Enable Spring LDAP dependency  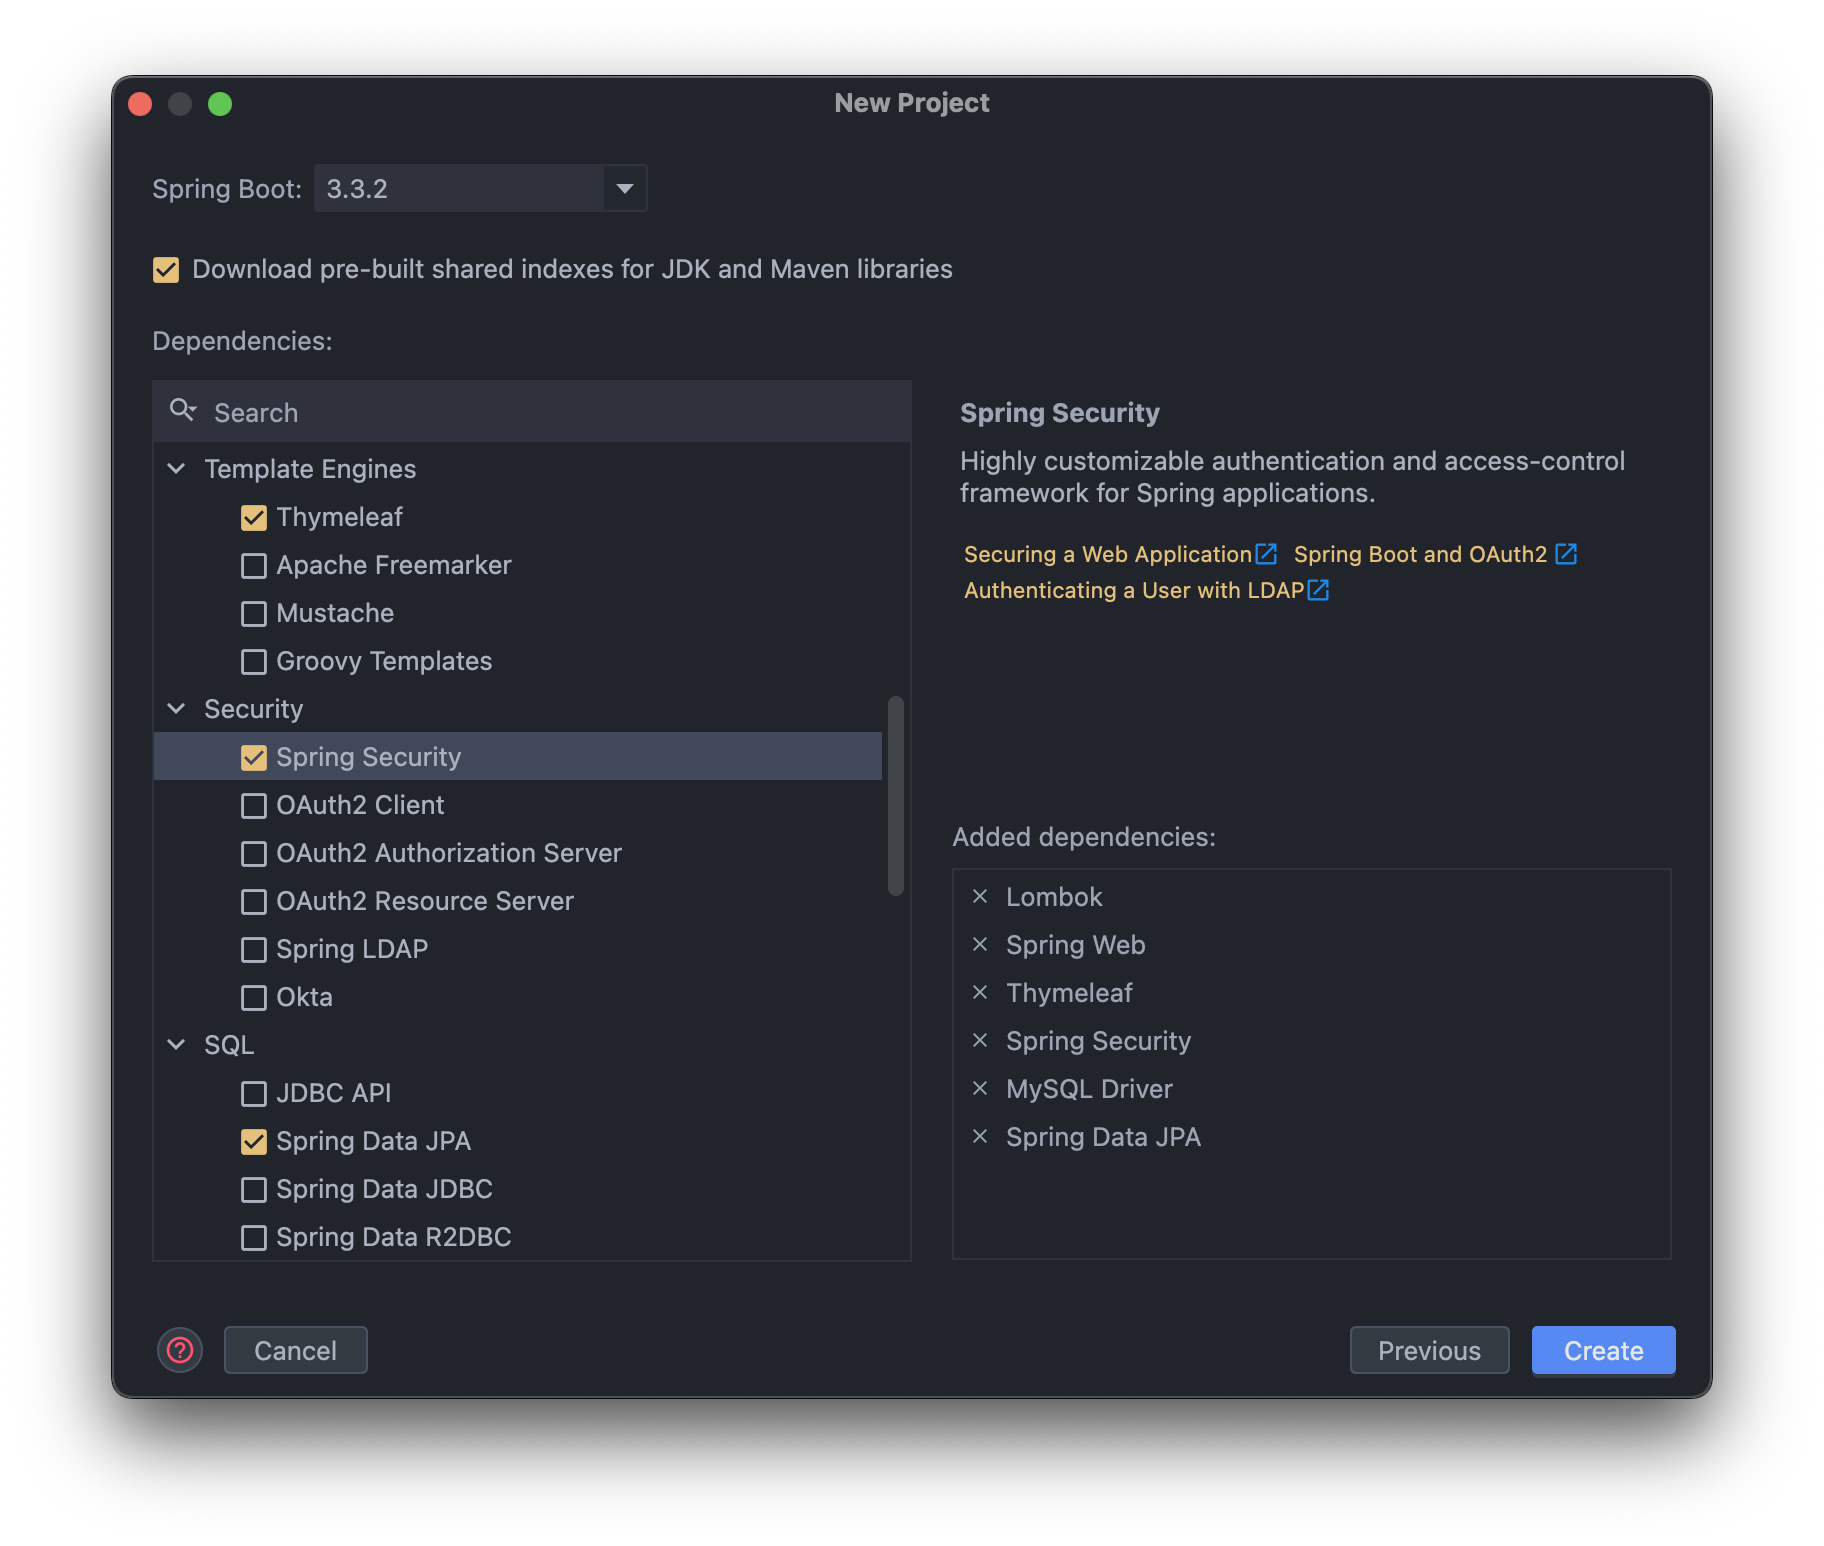click(x=254, y=949)
